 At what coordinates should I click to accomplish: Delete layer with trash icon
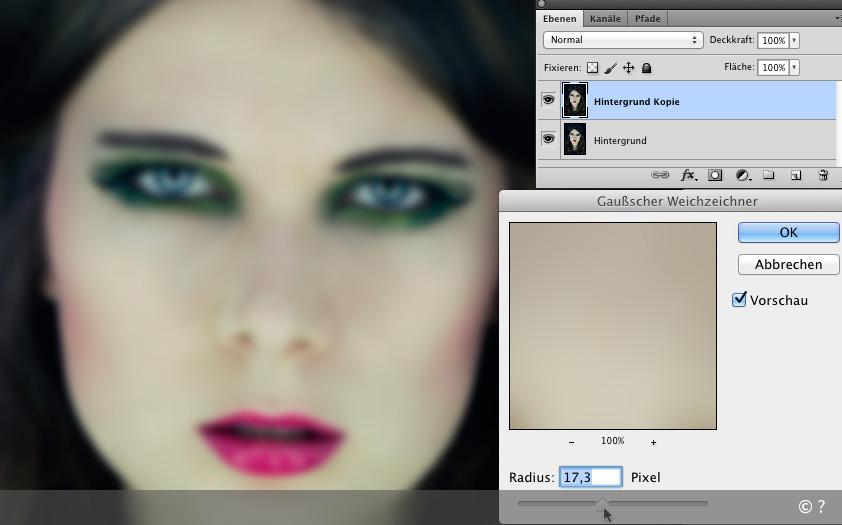823,175
